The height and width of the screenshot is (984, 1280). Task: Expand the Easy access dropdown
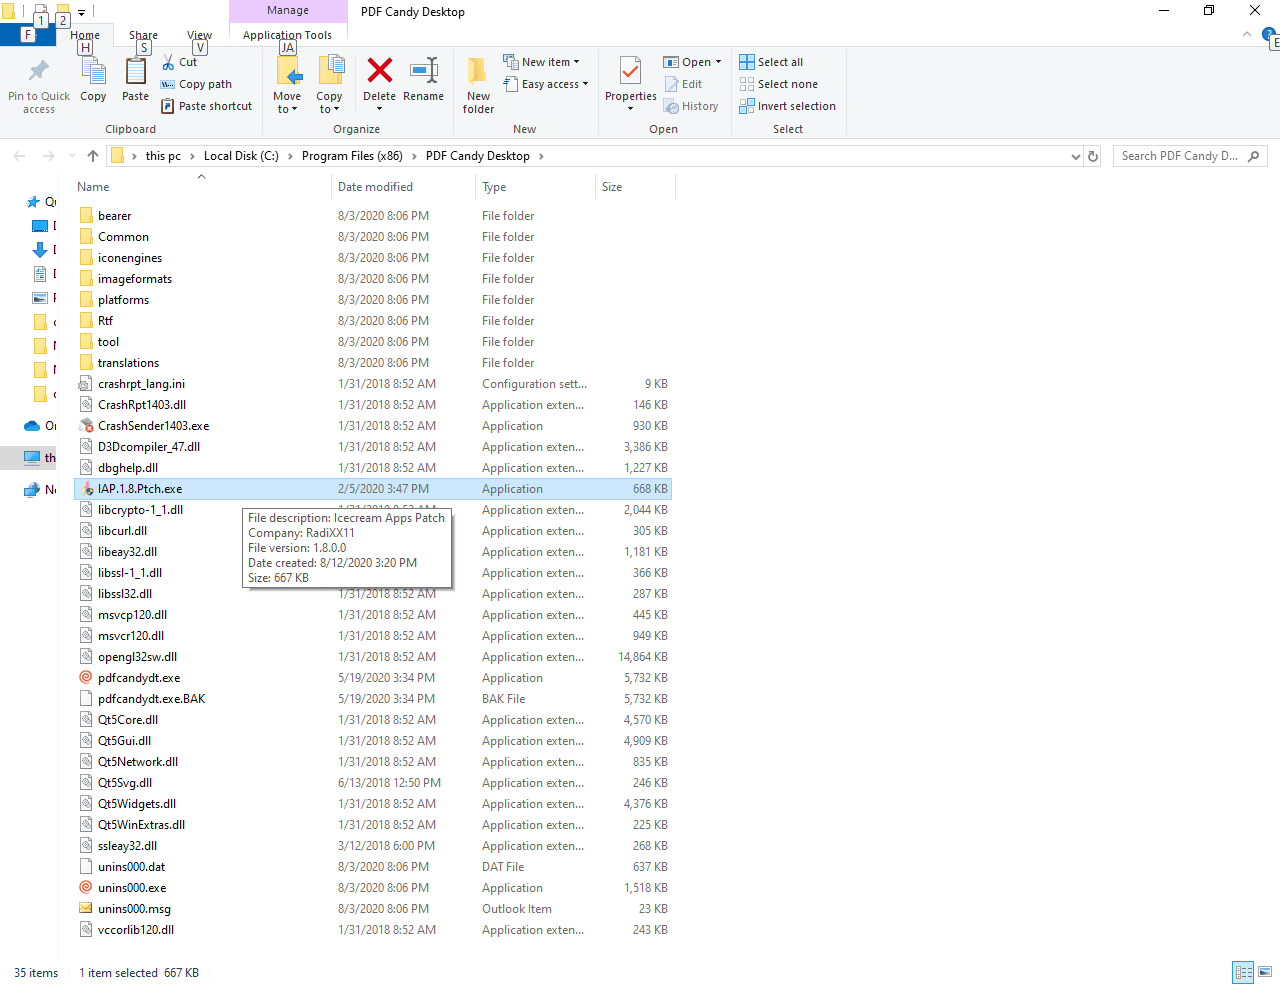click(x=585, y=84)
